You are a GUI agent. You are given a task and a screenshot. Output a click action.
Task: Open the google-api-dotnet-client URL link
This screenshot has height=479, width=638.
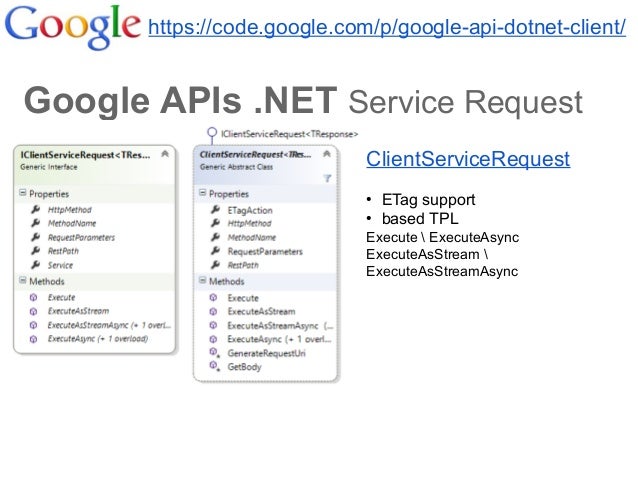tap(387, 27)
